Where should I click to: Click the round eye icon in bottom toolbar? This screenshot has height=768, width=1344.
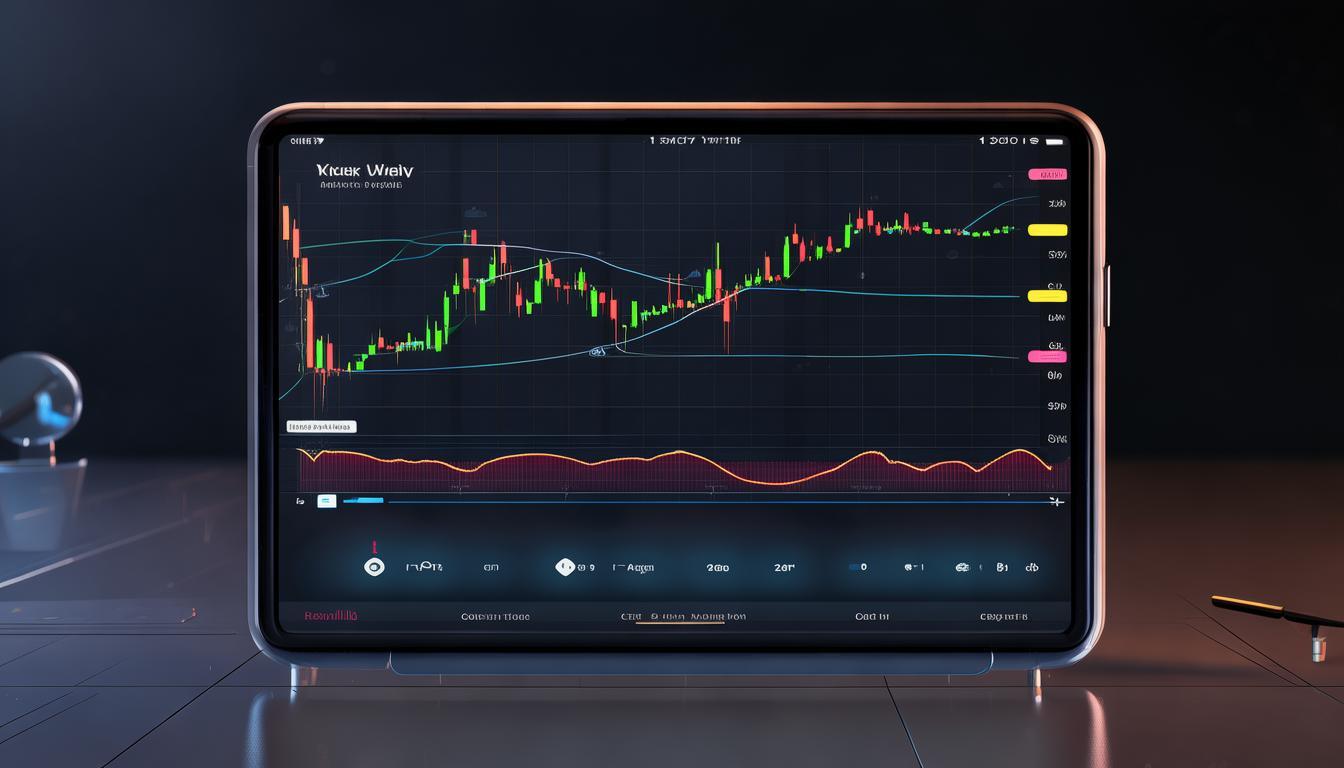click(x=374, y=567)
